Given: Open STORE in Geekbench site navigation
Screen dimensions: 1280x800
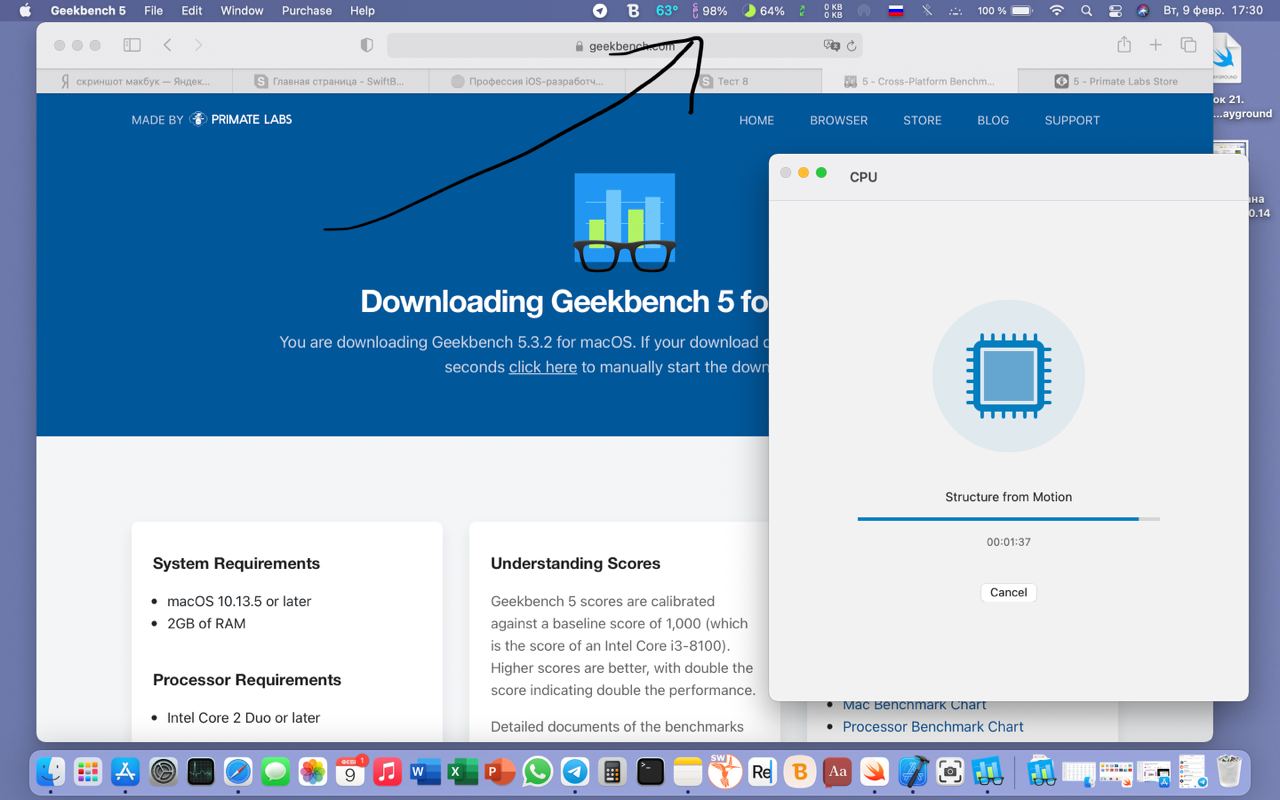Looking at the screenshot, I should click(922, 120).
